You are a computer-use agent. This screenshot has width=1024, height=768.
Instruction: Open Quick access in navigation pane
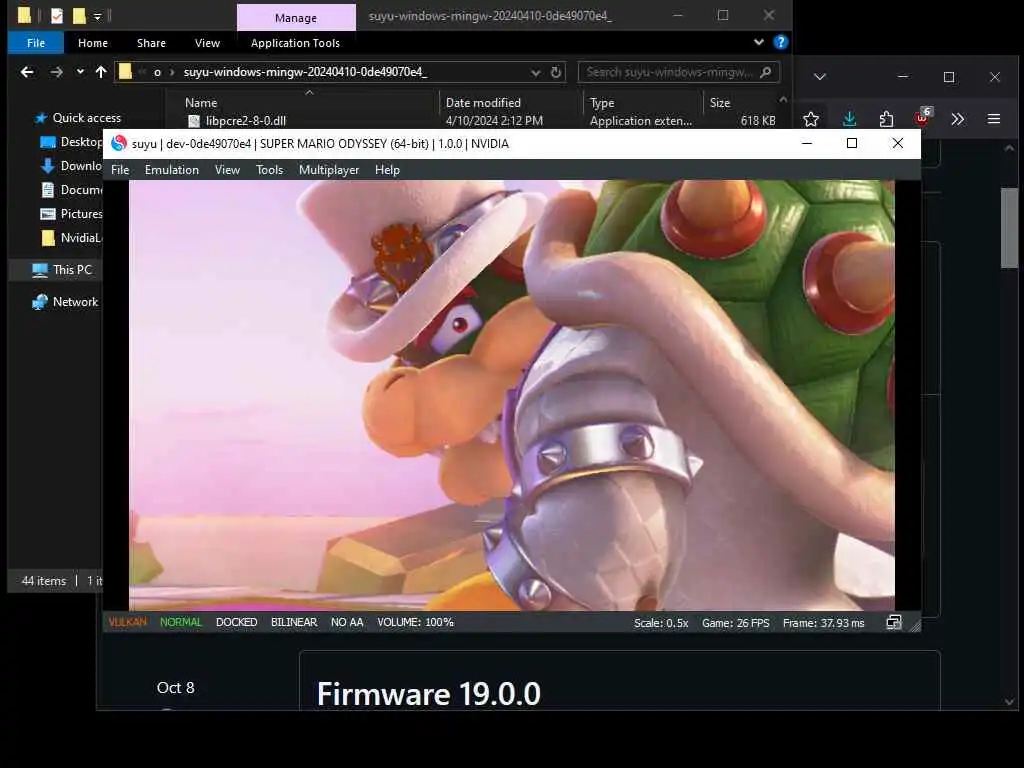click(86, 118)
